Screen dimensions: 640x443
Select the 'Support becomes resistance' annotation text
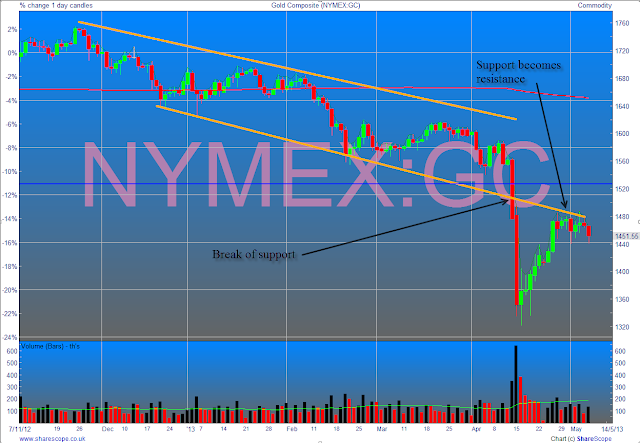(518, 71)
